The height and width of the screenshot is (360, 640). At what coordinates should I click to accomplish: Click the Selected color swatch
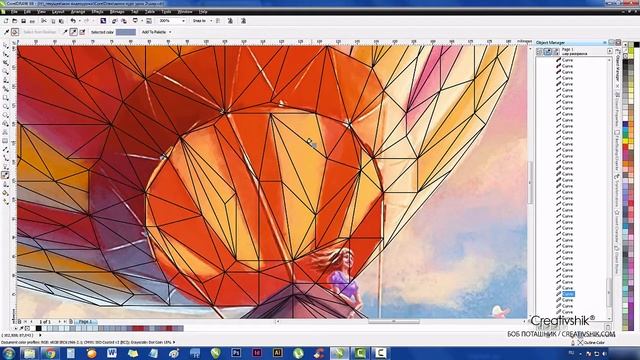pos(126,32)
